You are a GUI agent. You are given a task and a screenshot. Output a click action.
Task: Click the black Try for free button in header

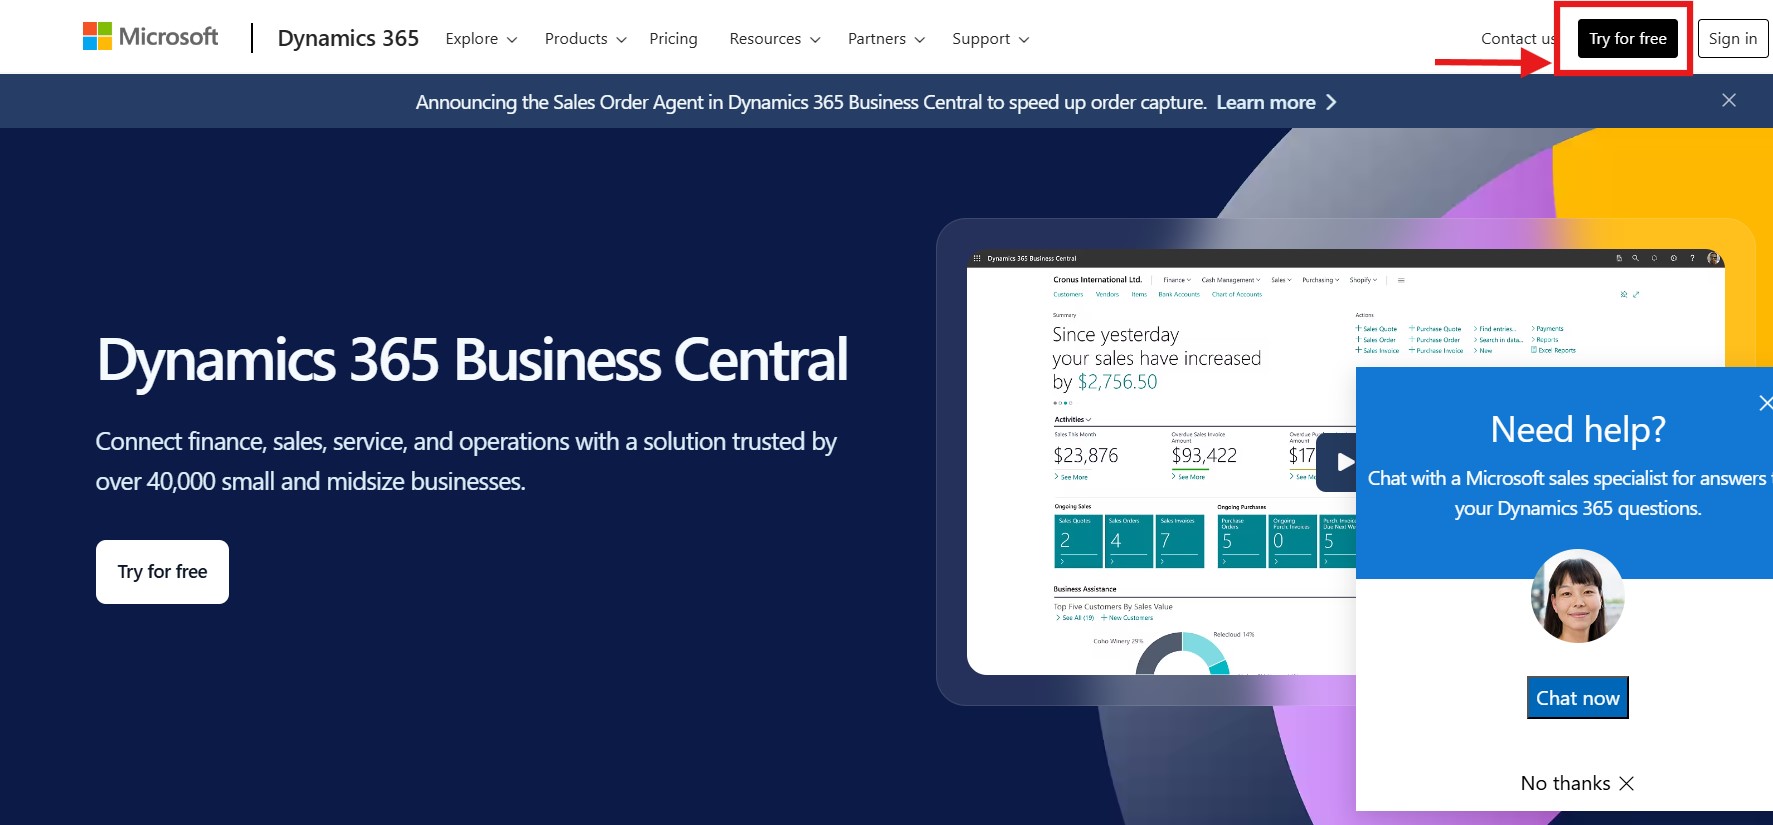coord(1627,39)
